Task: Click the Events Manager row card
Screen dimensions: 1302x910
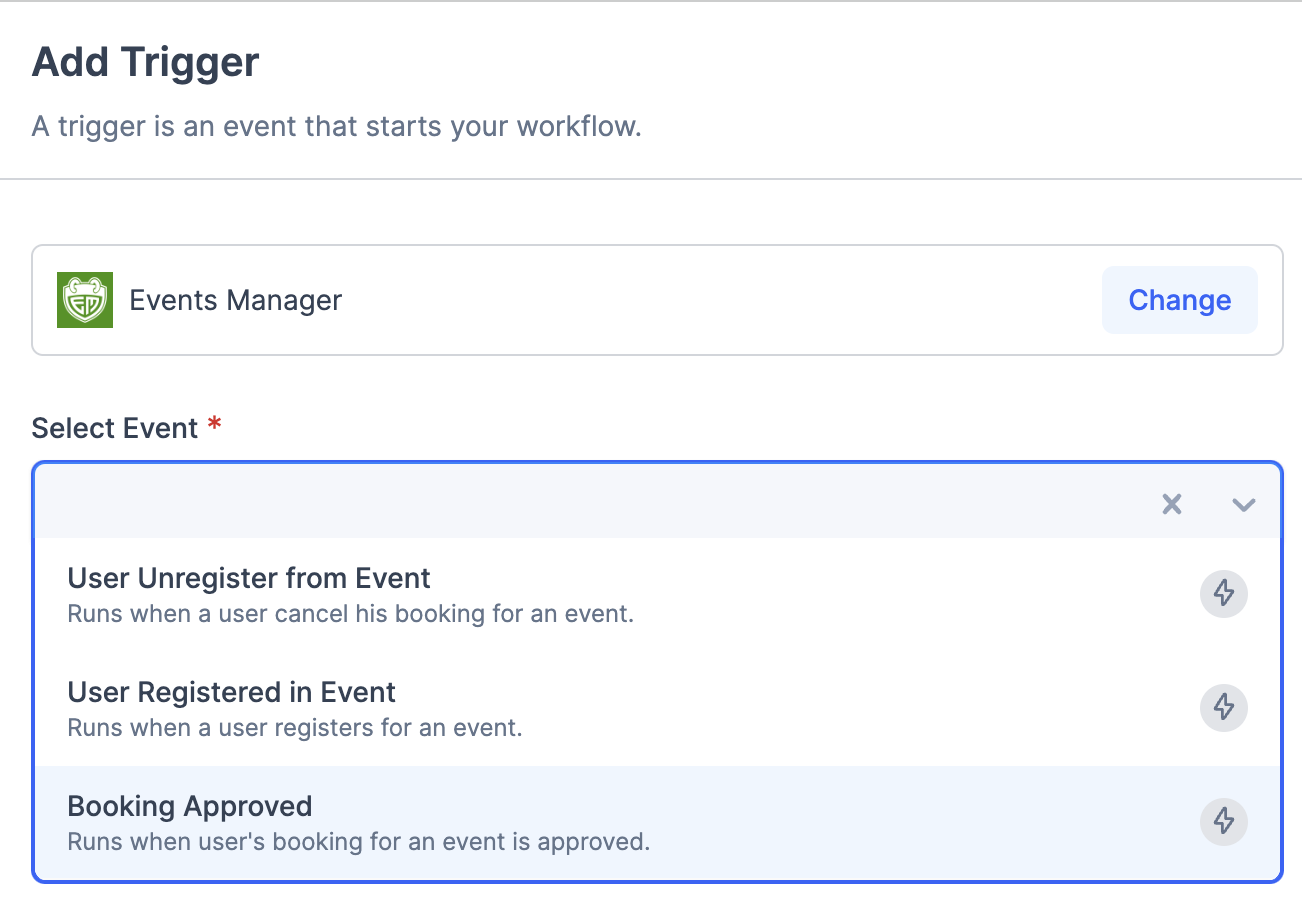Action: [x=650, y=300]
